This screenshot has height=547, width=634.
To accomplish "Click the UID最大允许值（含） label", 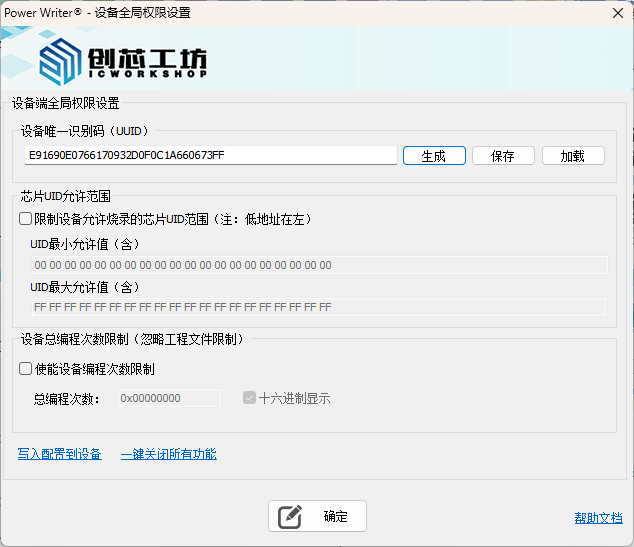I will coord(85,287).
